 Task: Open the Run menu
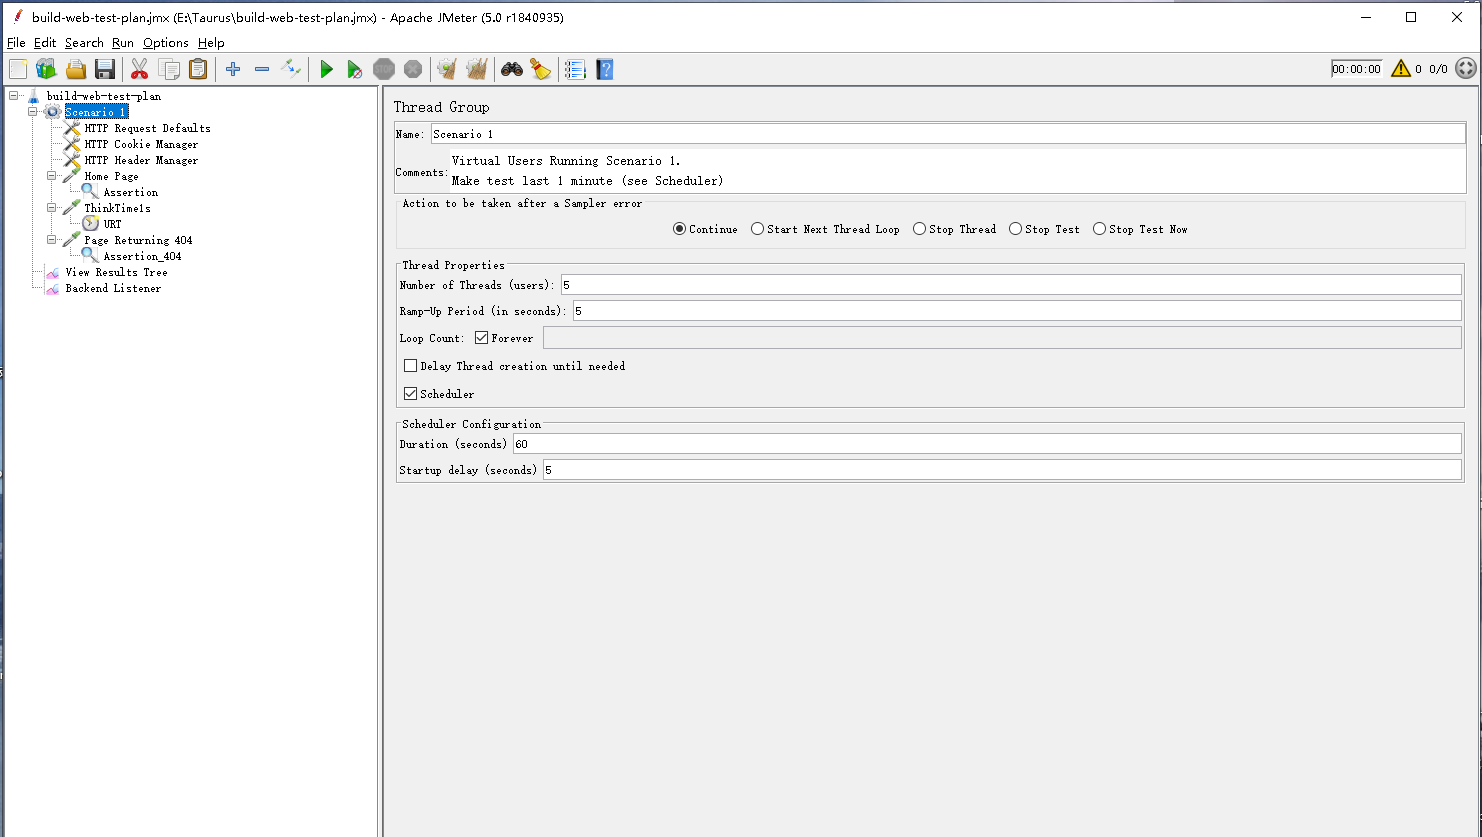pyautogui.click(x=123, y=43)
